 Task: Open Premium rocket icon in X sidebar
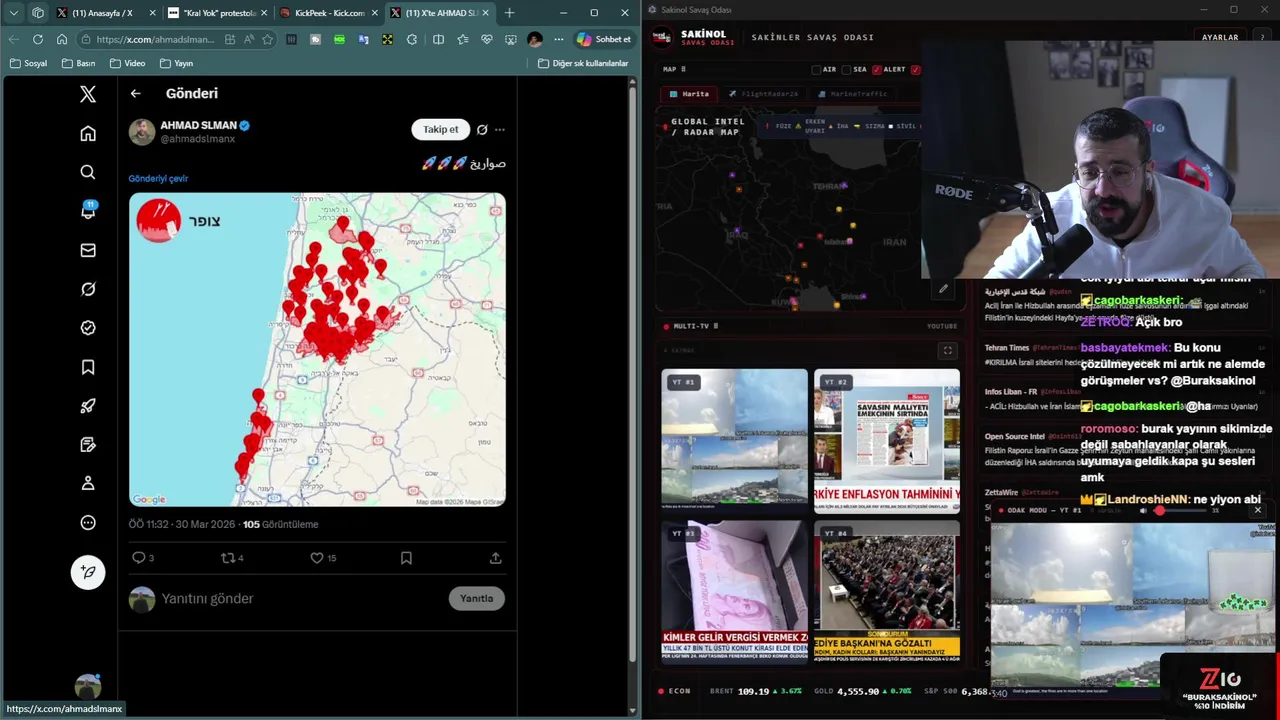88,406
